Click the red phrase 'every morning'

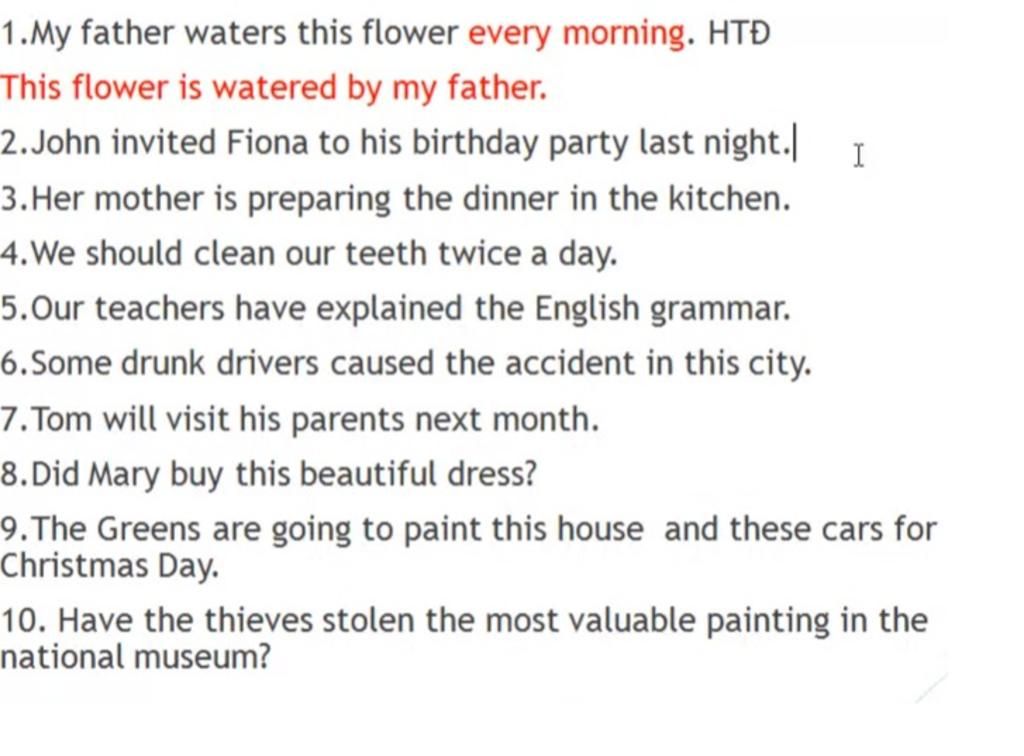click(x=576, y=33)
